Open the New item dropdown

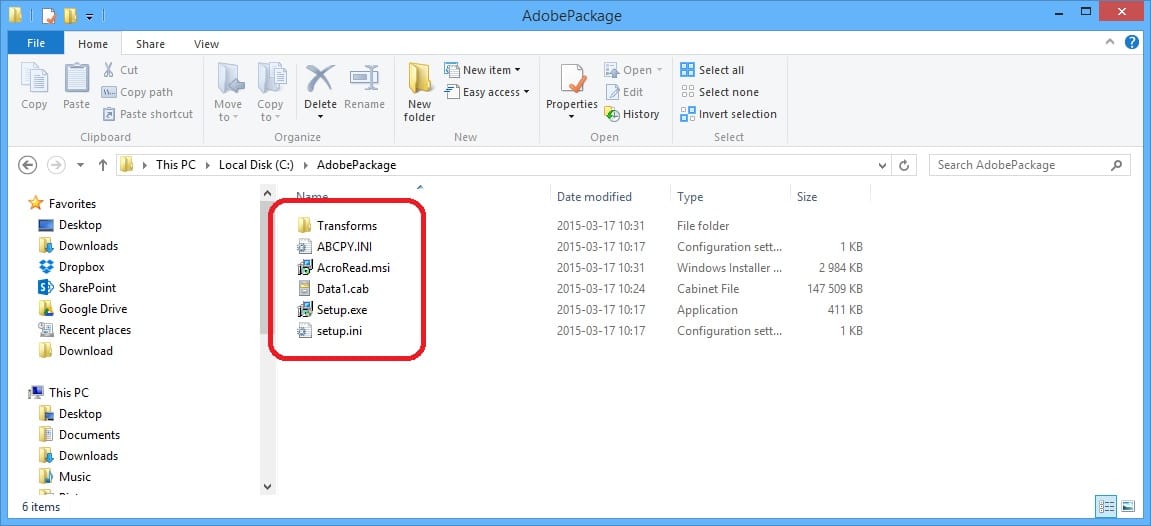coord(482,70)
